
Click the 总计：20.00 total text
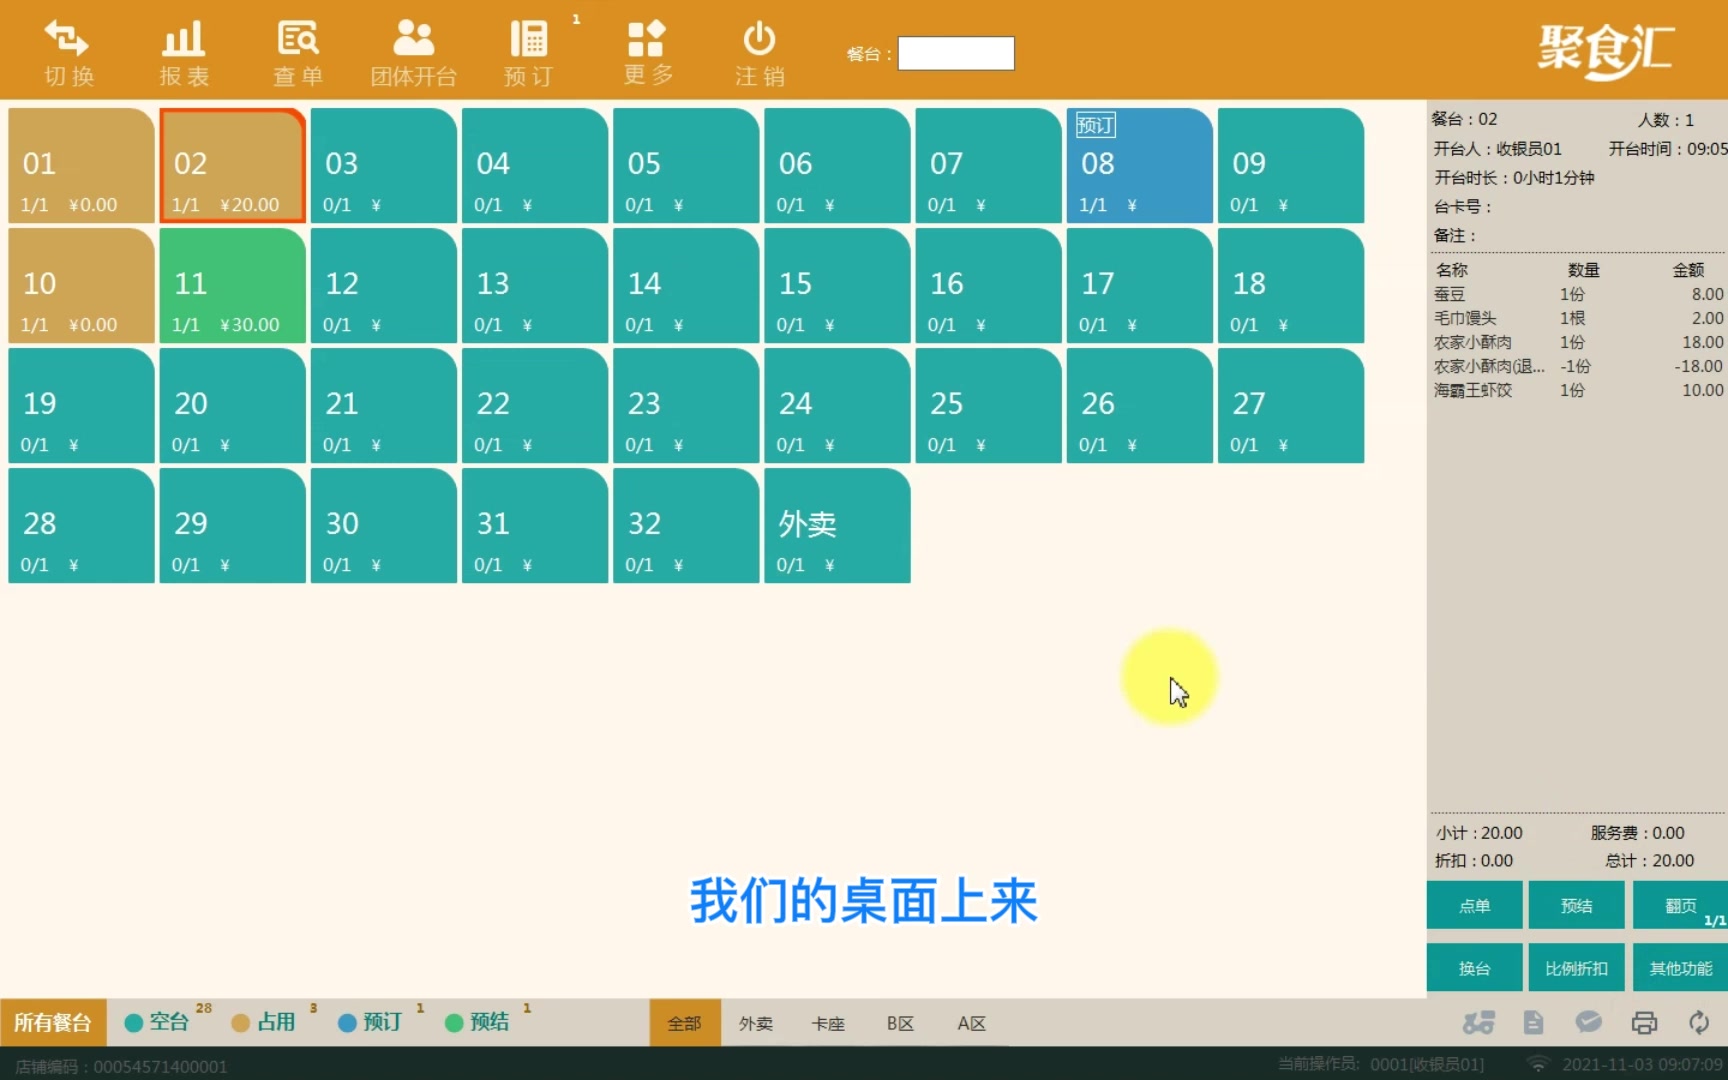(x=1650, y=860)
